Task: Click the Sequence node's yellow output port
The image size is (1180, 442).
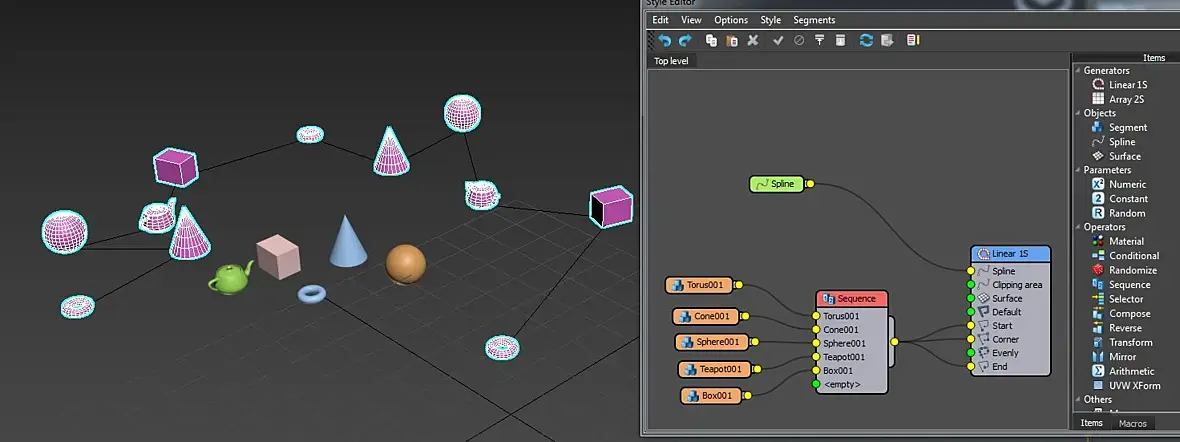Action: (x=894, y=342)
